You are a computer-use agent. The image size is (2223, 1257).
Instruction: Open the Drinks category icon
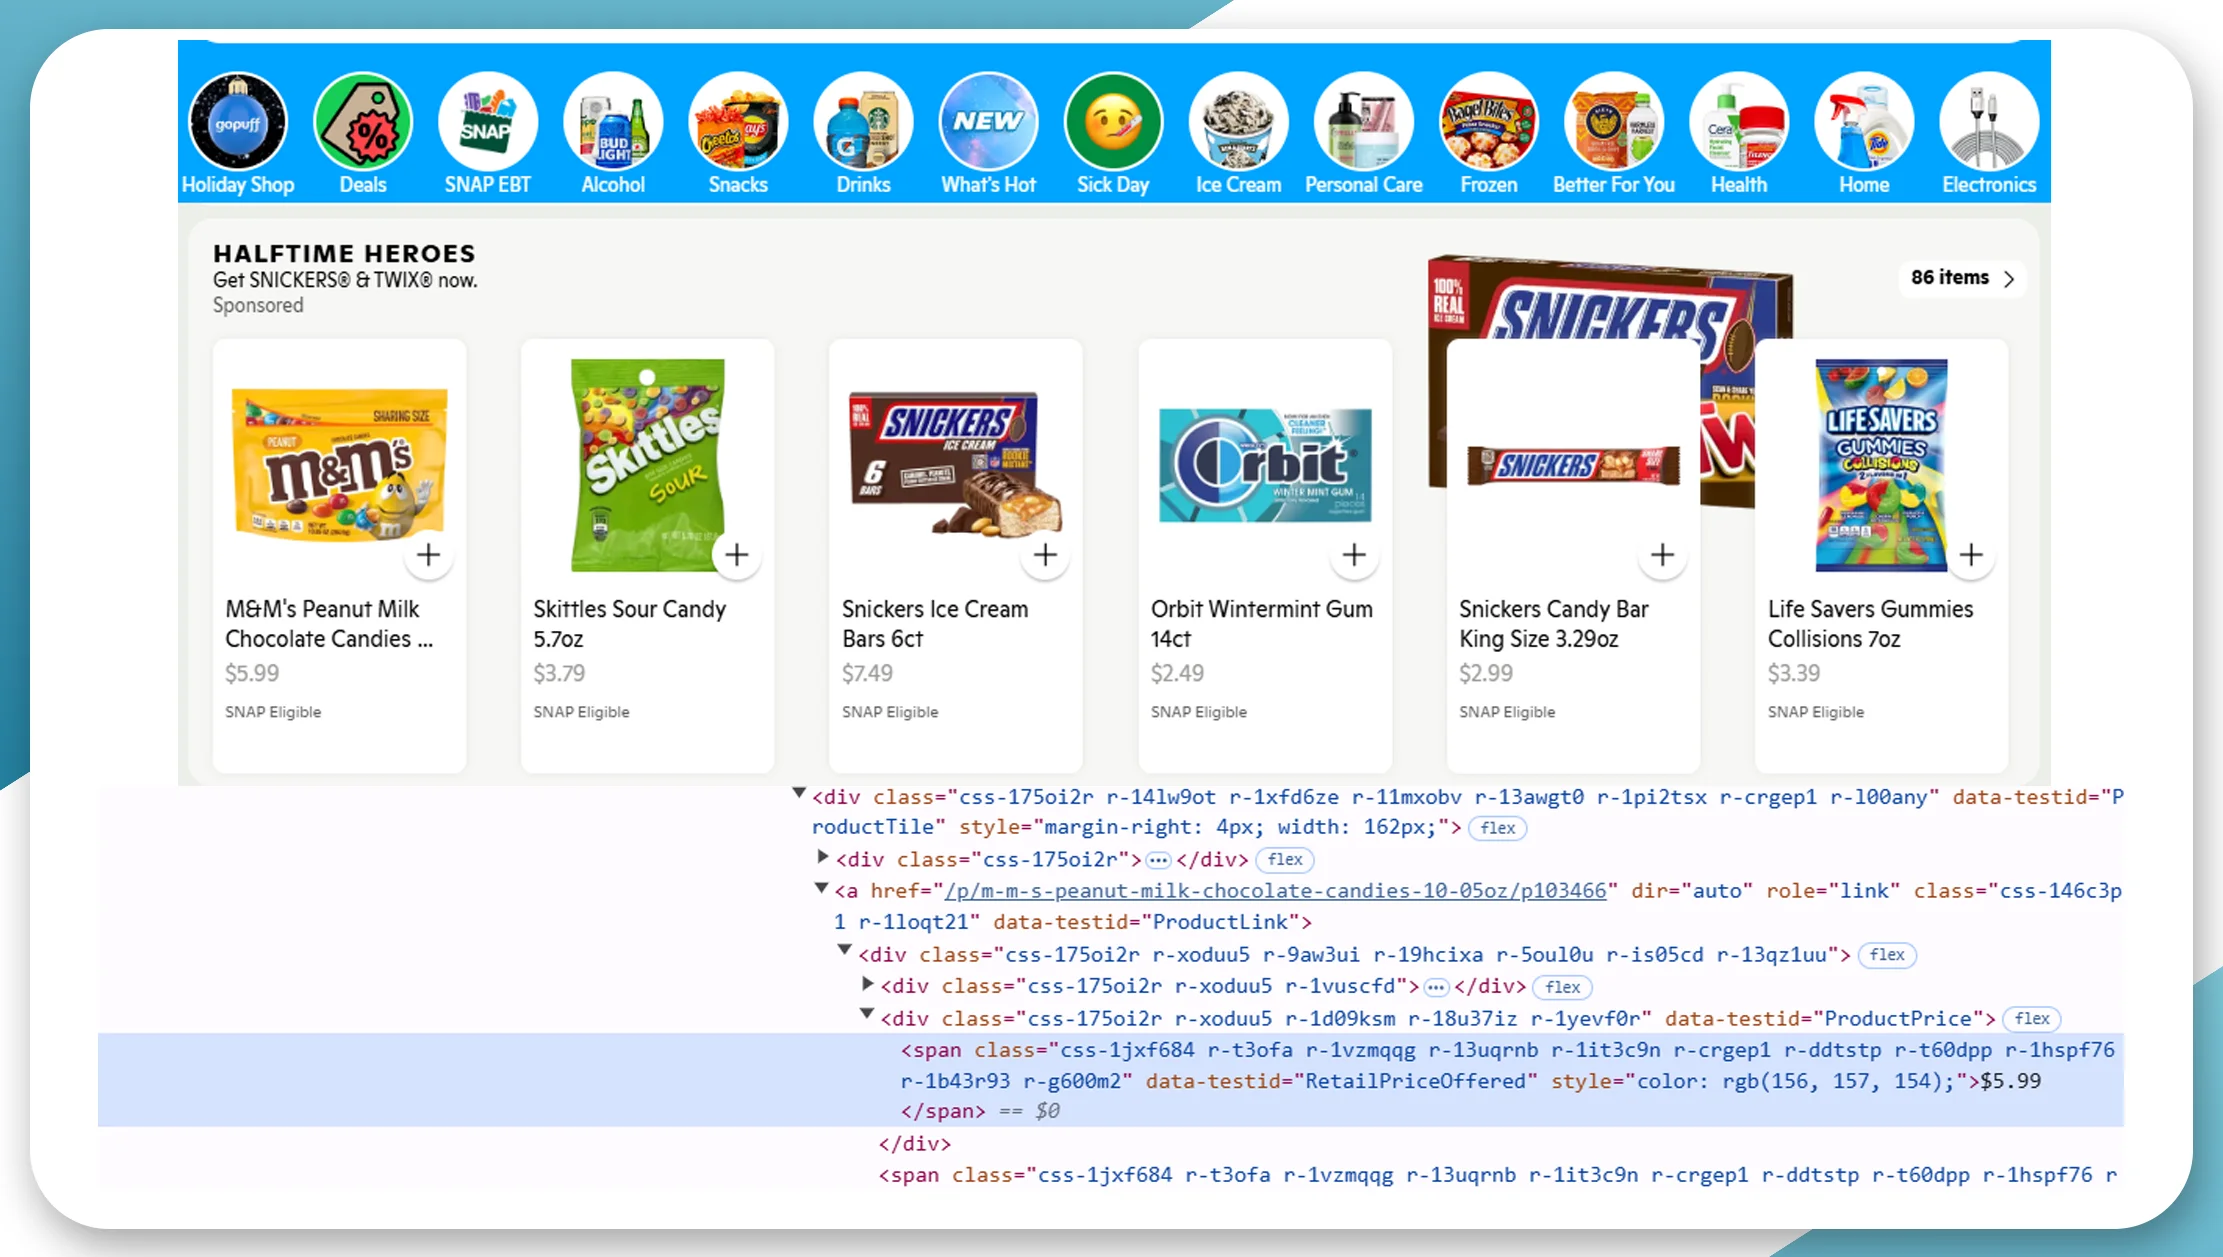[863, 122]
